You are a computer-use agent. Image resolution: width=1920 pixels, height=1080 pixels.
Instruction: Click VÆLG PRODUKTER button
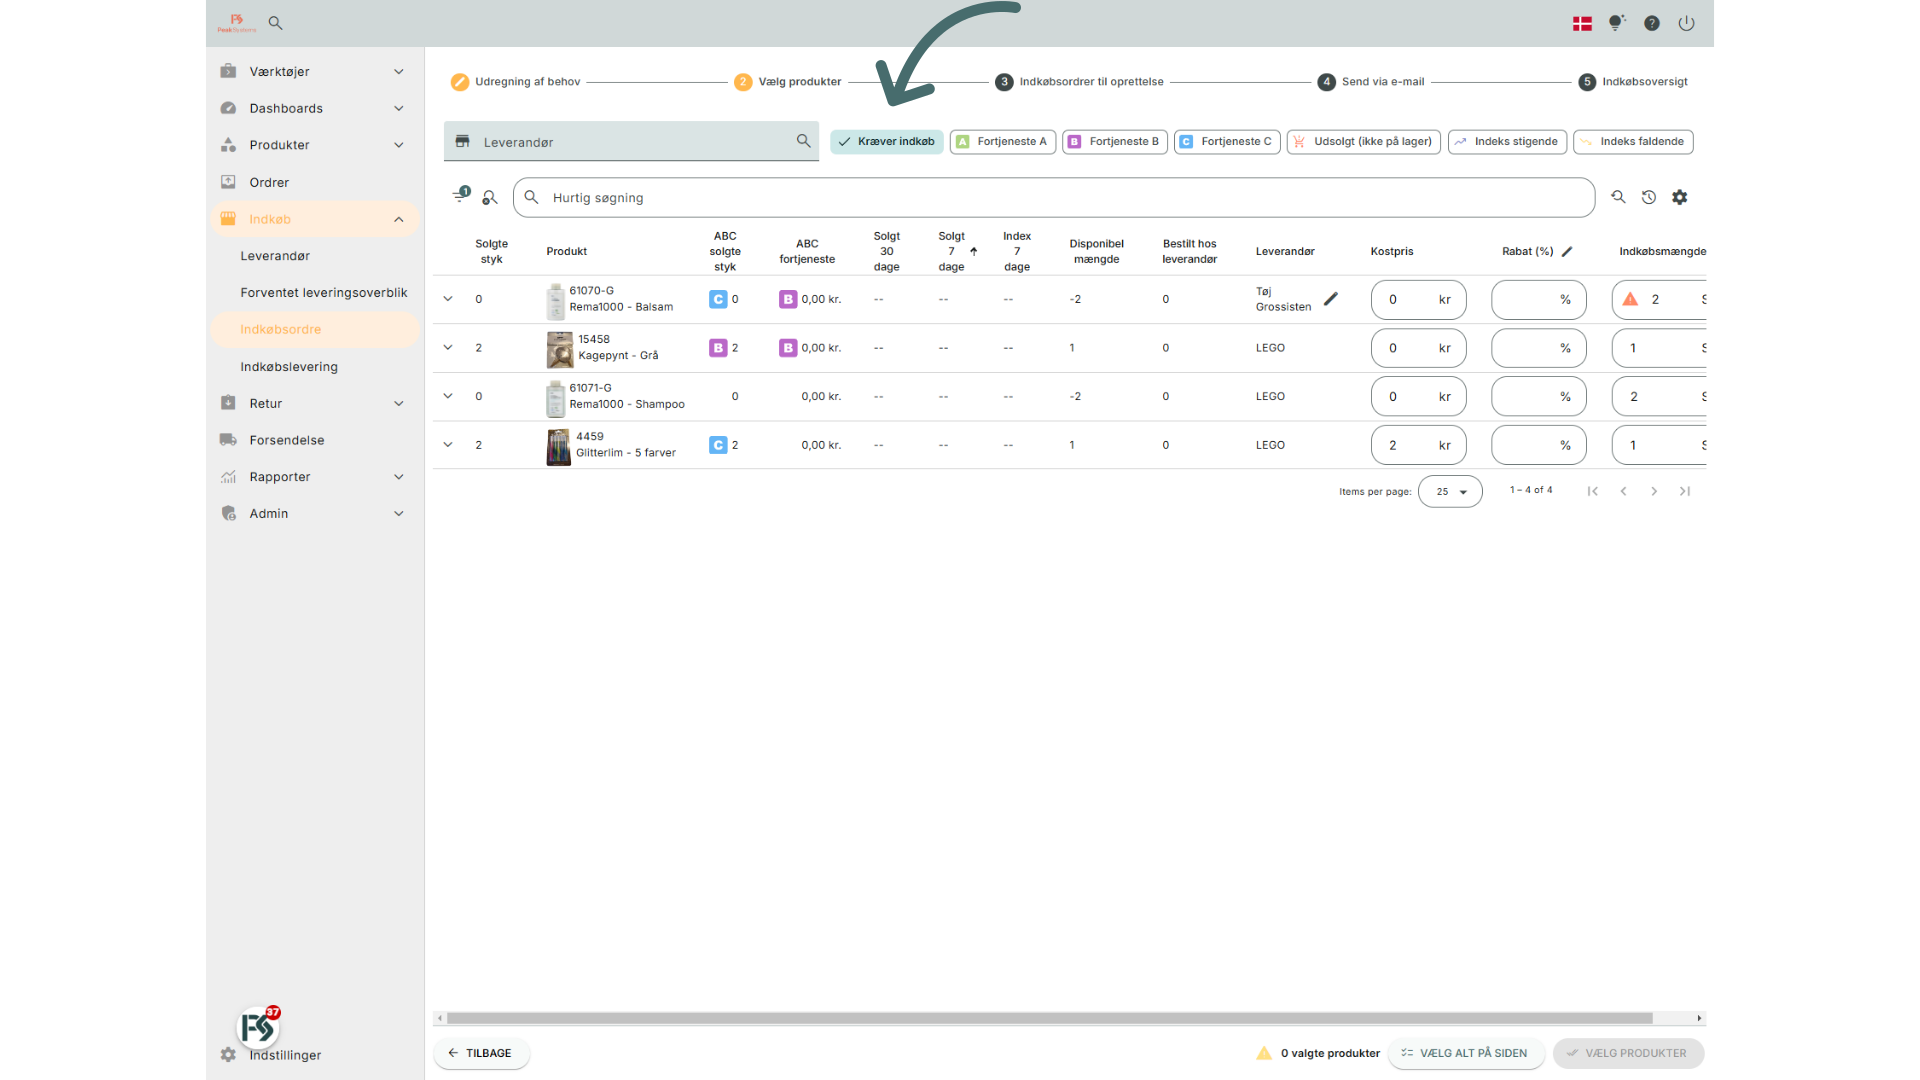1628,1053
